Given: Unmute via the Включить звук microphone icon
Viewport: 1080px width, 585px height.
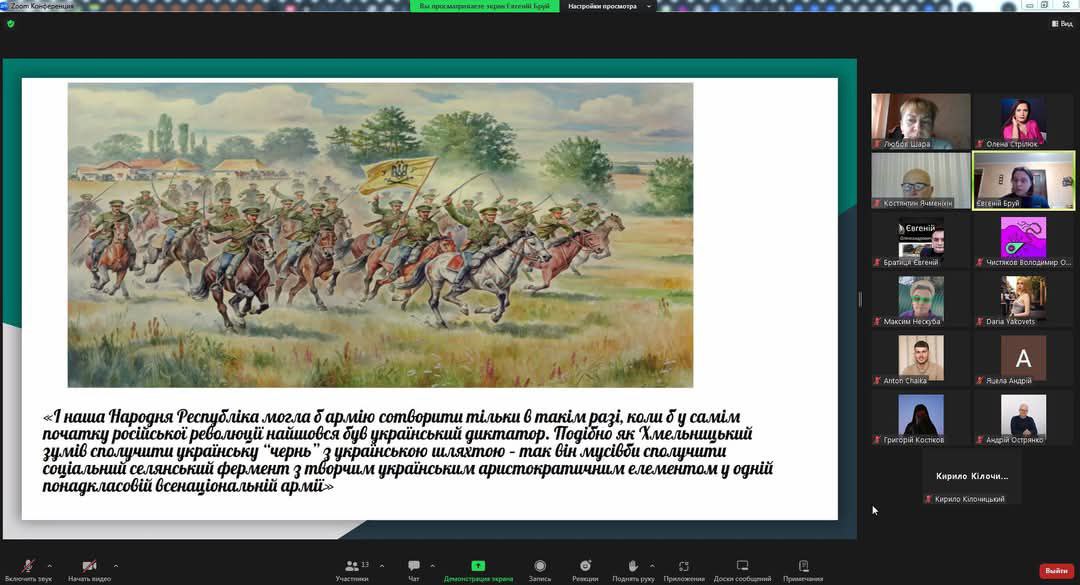Looking at the screenshot, I should tap(28, 566).
